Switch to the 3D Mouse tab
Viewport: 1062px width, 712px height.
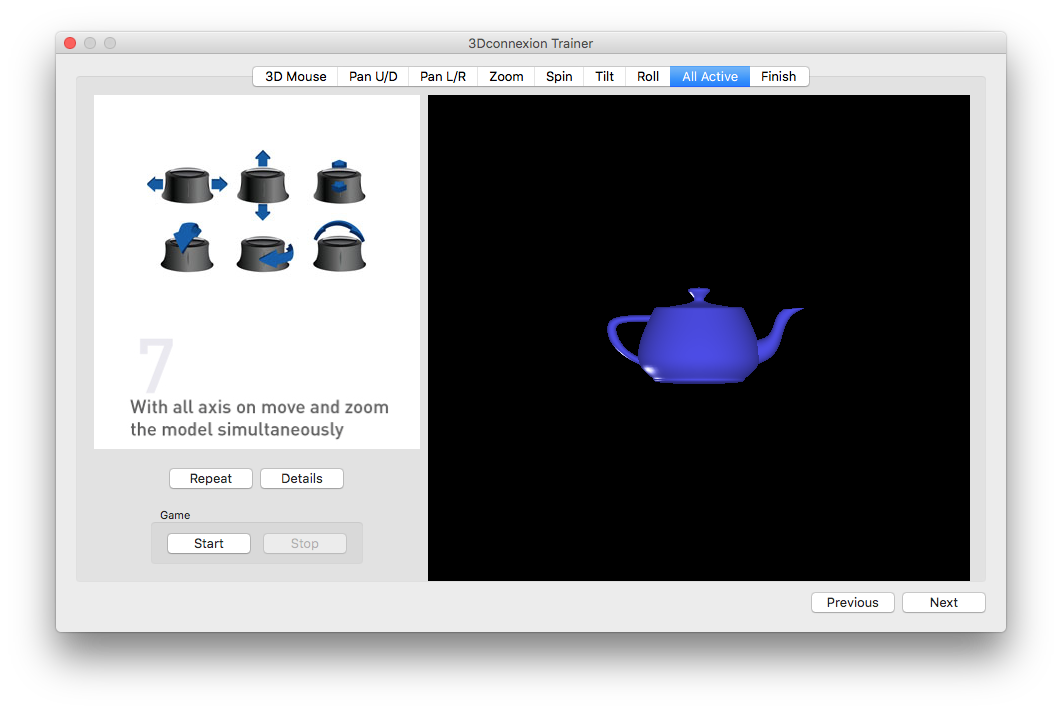pos(295,77)
